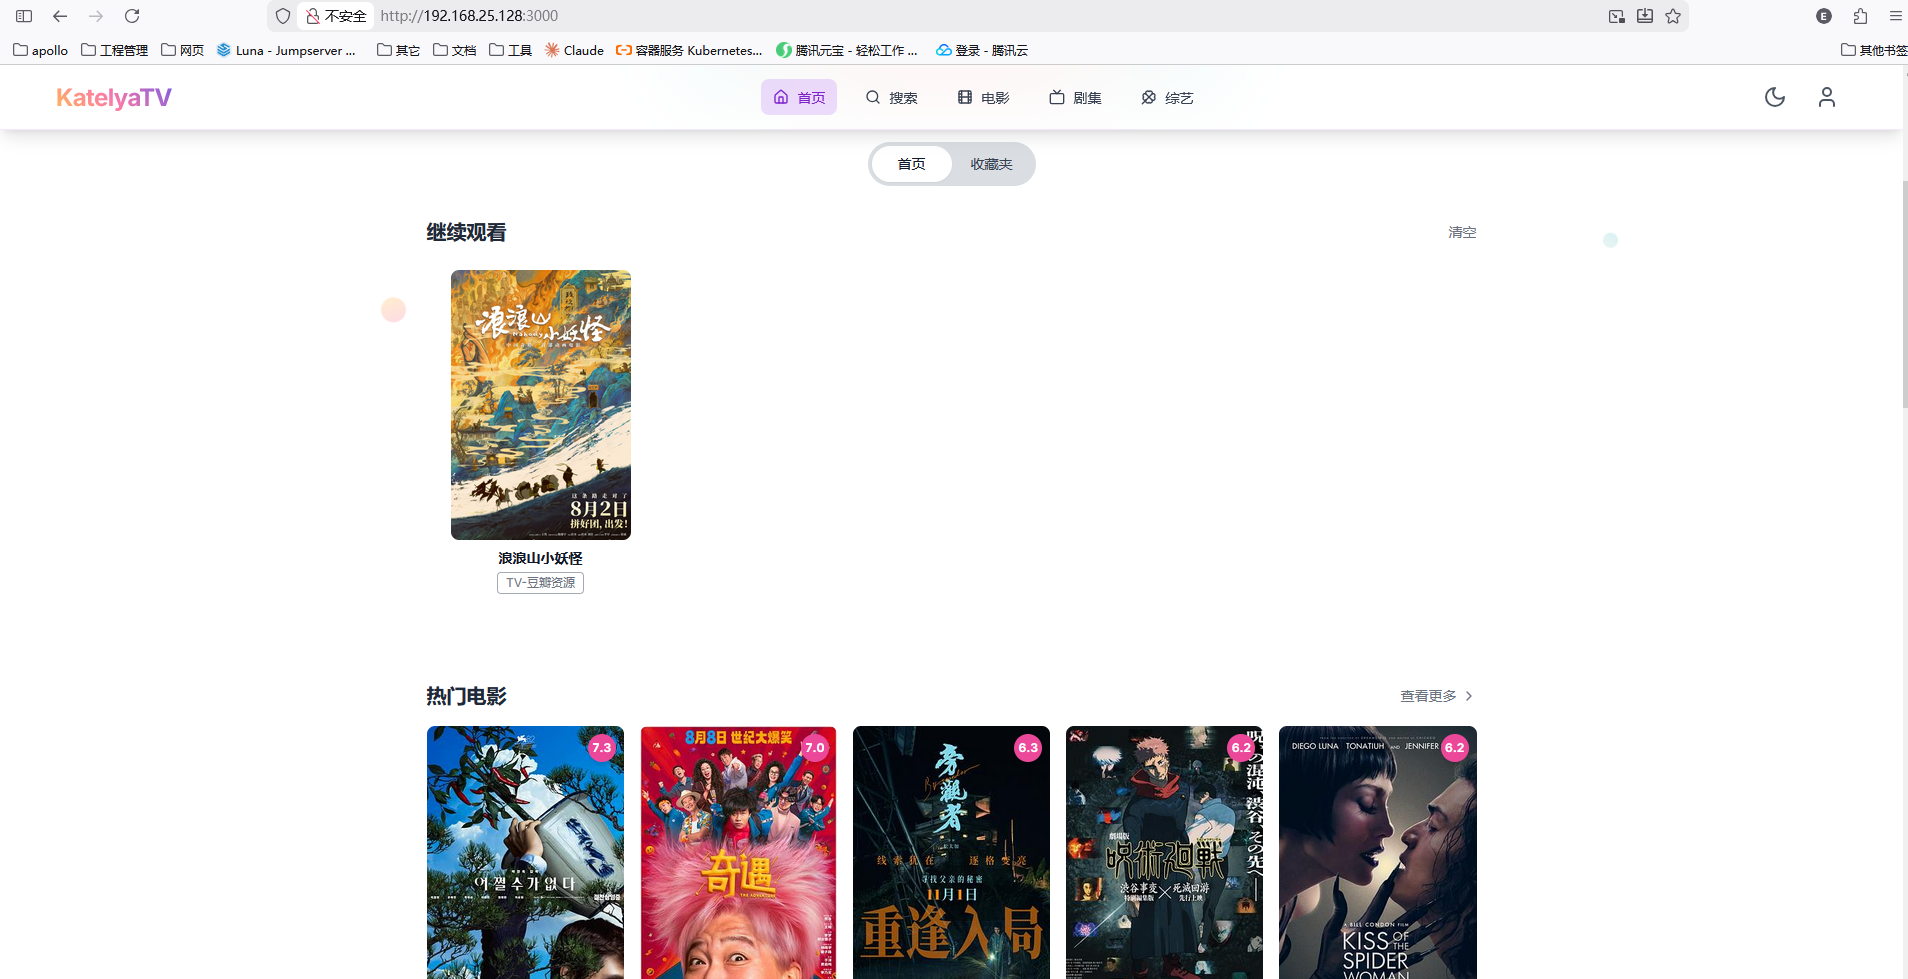The height and width of the screenshot is (979, 1908).
Task: Expand the apollo bookmark folder
Action: 41,50
